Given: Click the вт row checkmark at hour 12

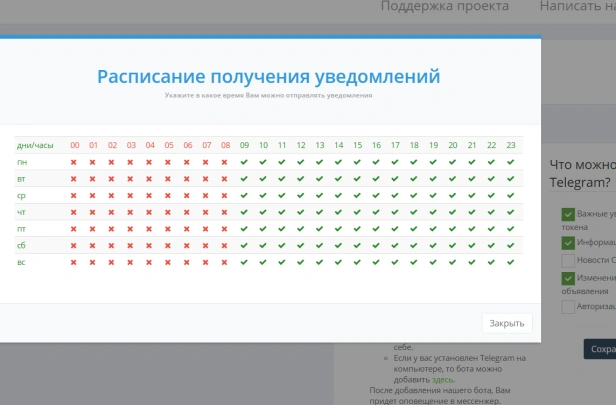Looking at the screenshot, I should [x=301, y=179].
